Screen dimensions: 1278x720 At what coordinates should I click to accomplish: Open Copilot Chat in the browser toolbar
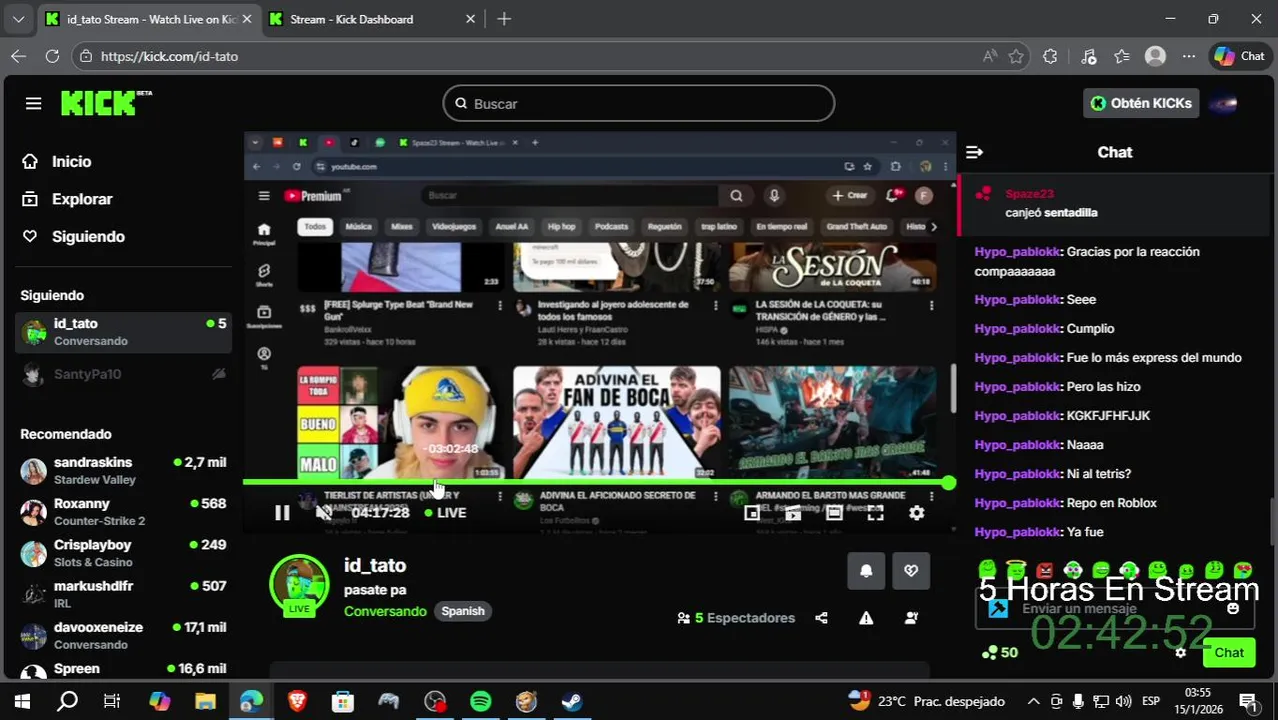pos(1240,56)
